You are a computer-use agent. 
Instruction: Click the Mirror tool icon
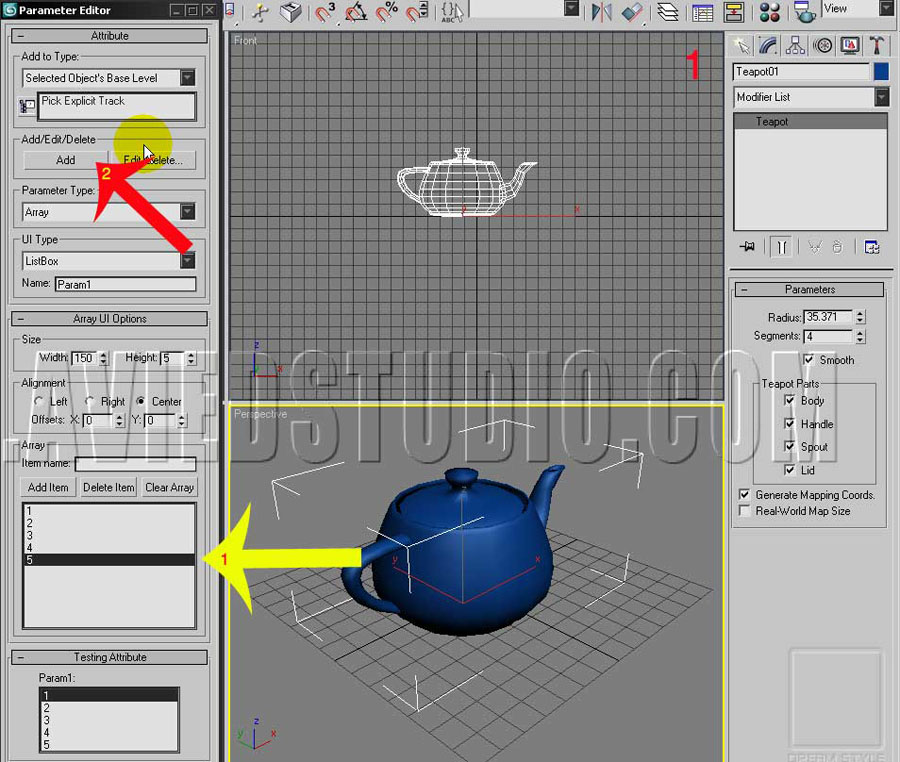(602, 12)
